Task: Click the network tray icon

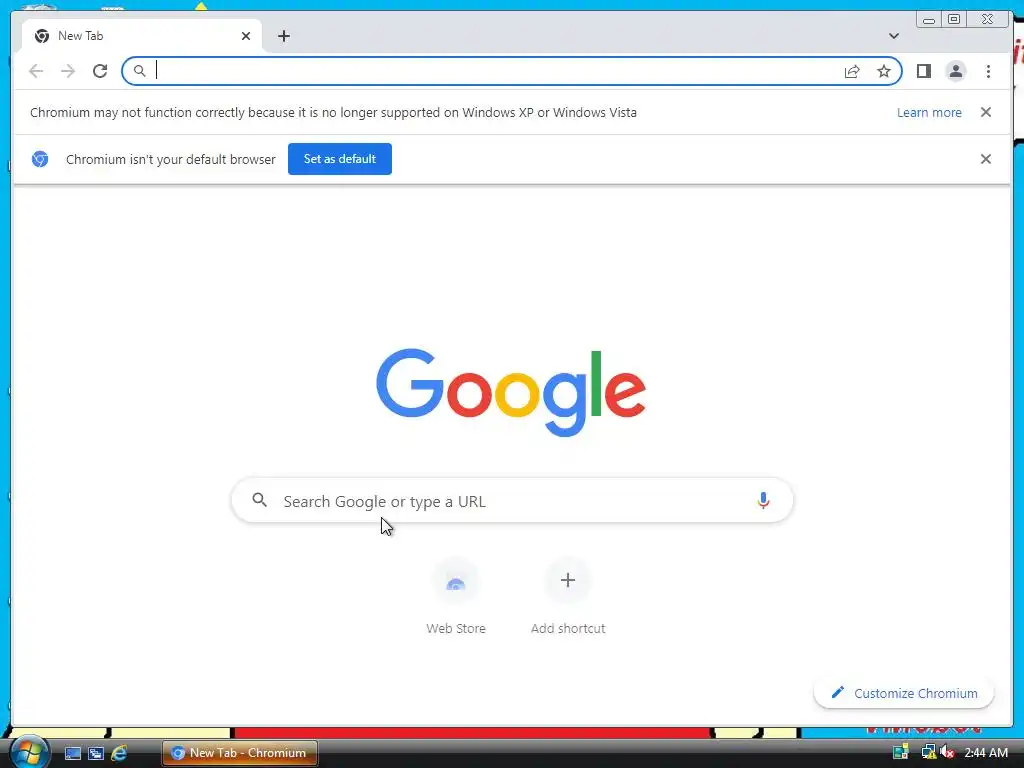Action: coord(928,752)
